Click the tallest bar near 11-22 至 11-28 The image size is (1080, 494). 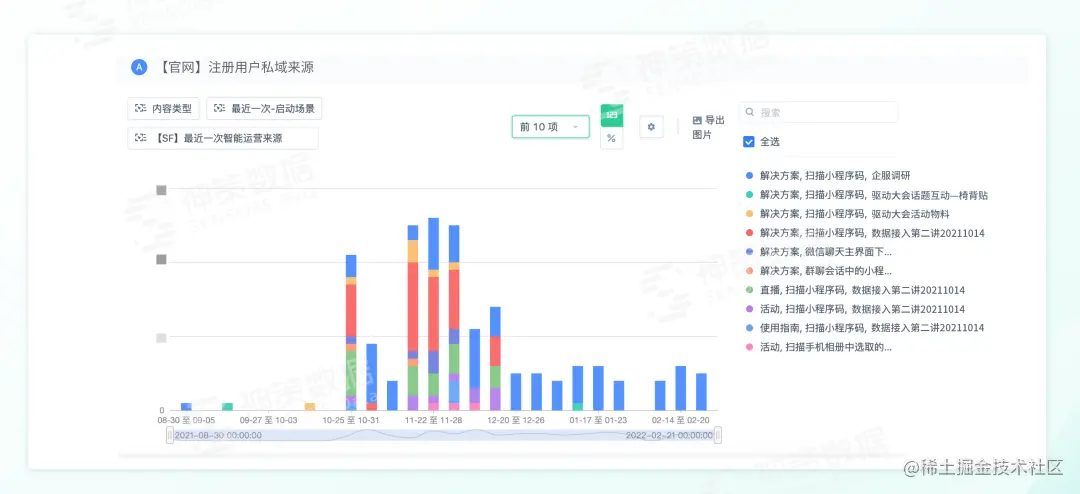(x=433, y=314)
